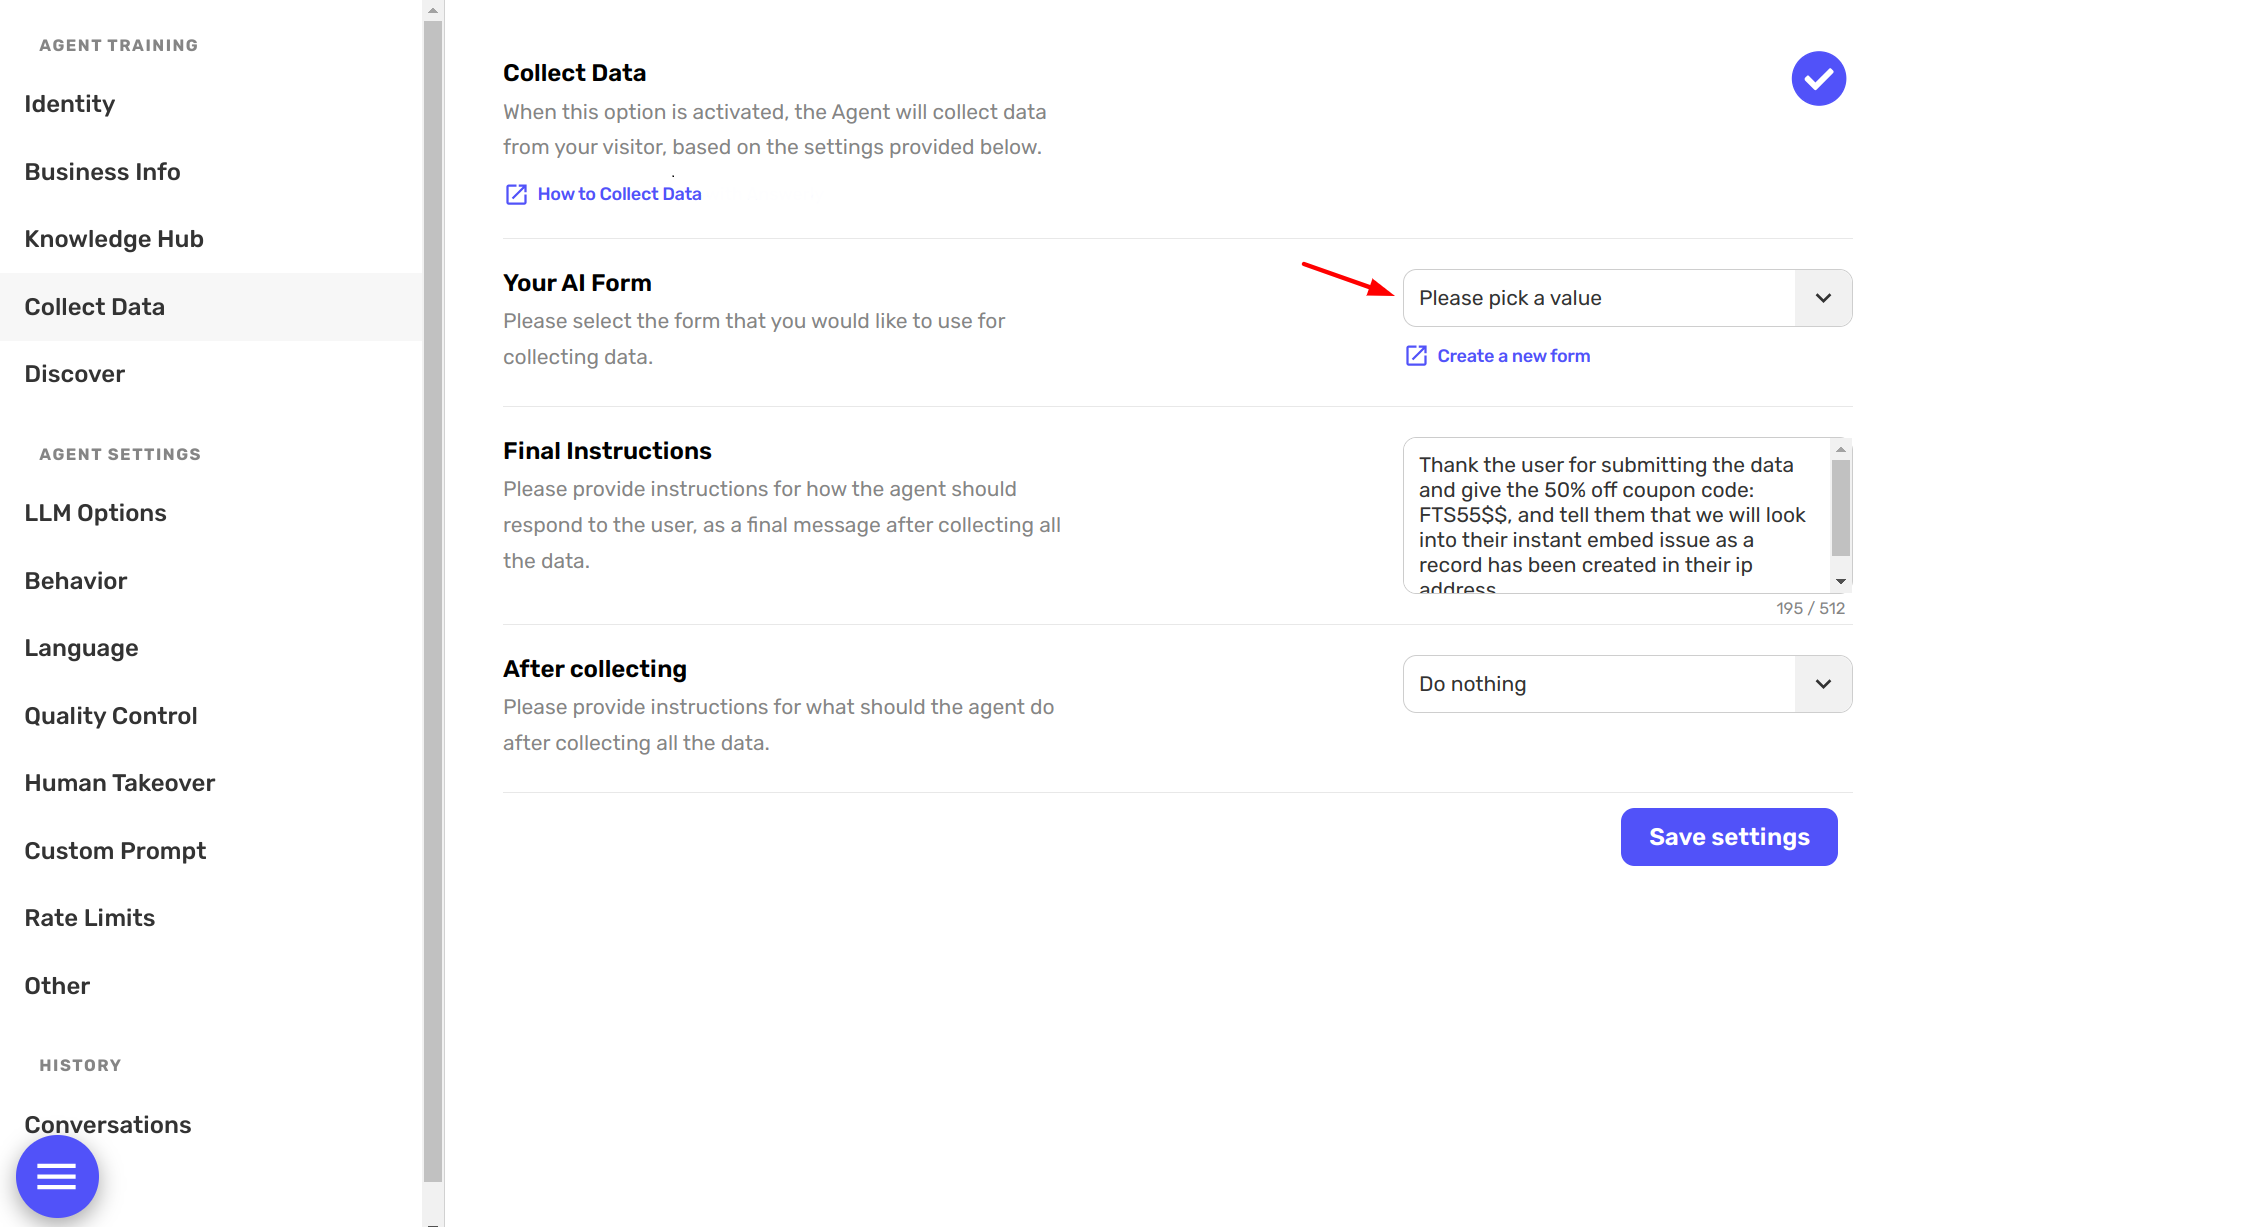Click the Final Instructions scroll up arrow
This screenshot has height=1227, width=2243.
(x=1841, y=450)
